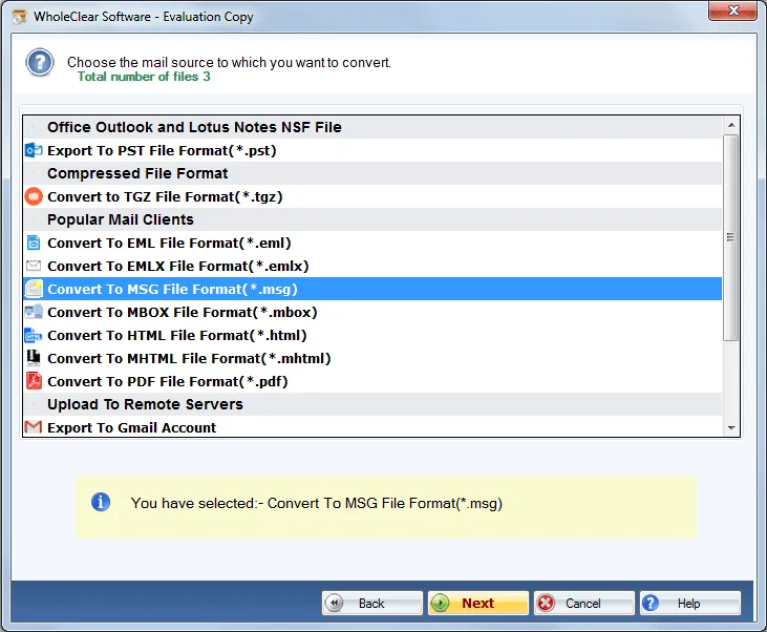Screen dimensions: 767x632
Task: Click the orange TGZ format icon
Action: pyautogui.click(x=33, y=197)
